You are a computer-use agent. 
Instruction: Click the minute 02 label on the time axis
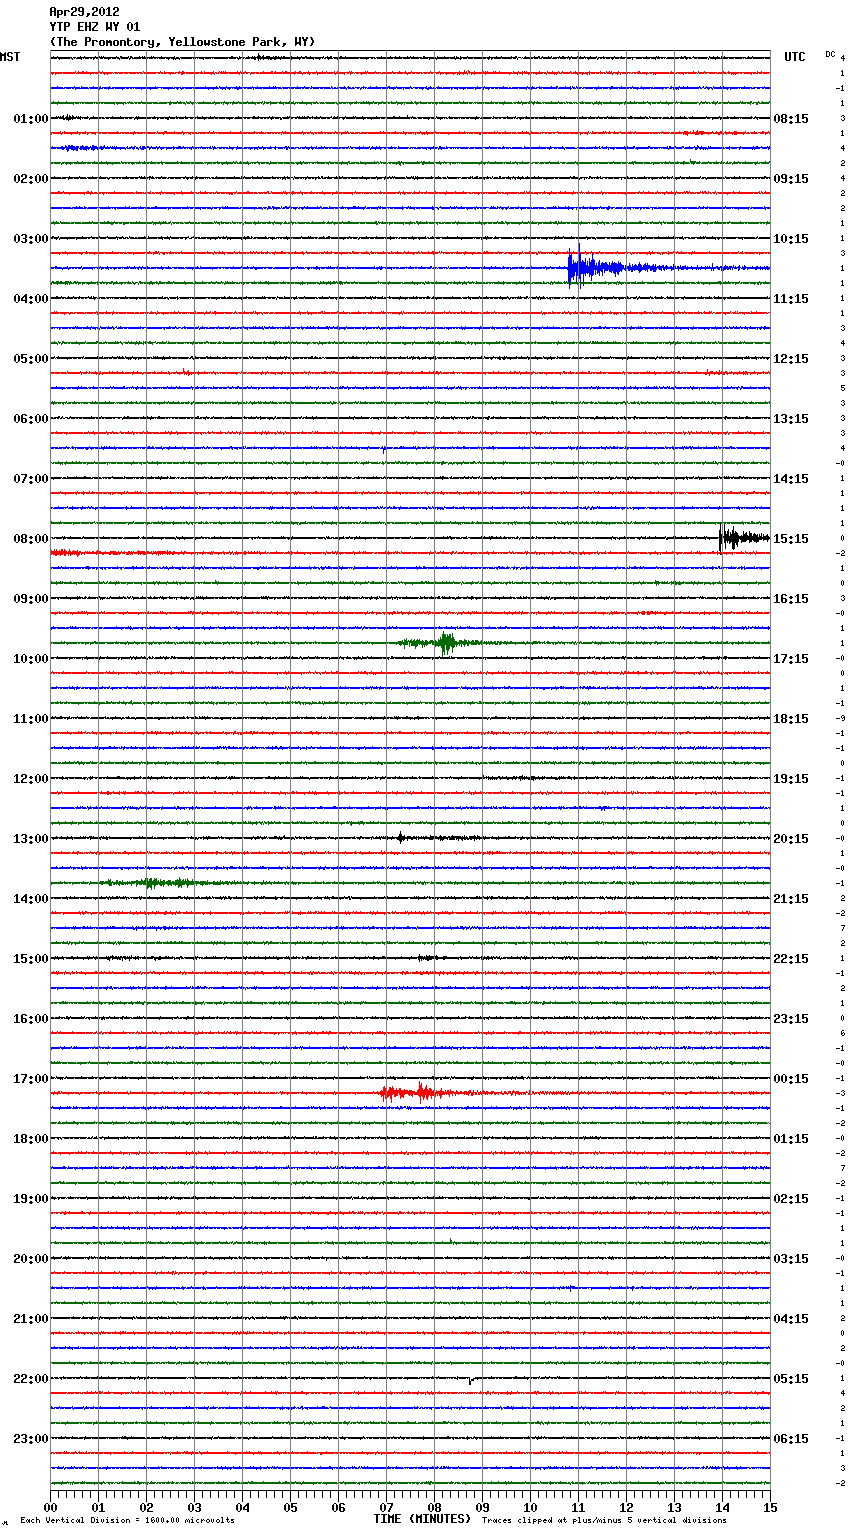click(x=147, y=1508)
